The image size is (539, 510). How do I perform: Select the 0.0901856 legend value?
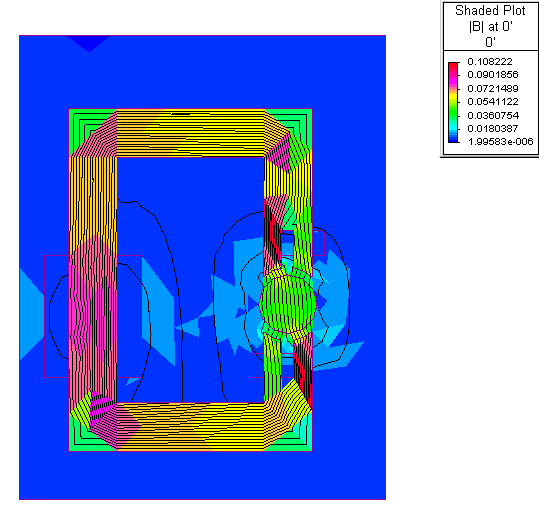pyautogui.click(x=493, y=75)
